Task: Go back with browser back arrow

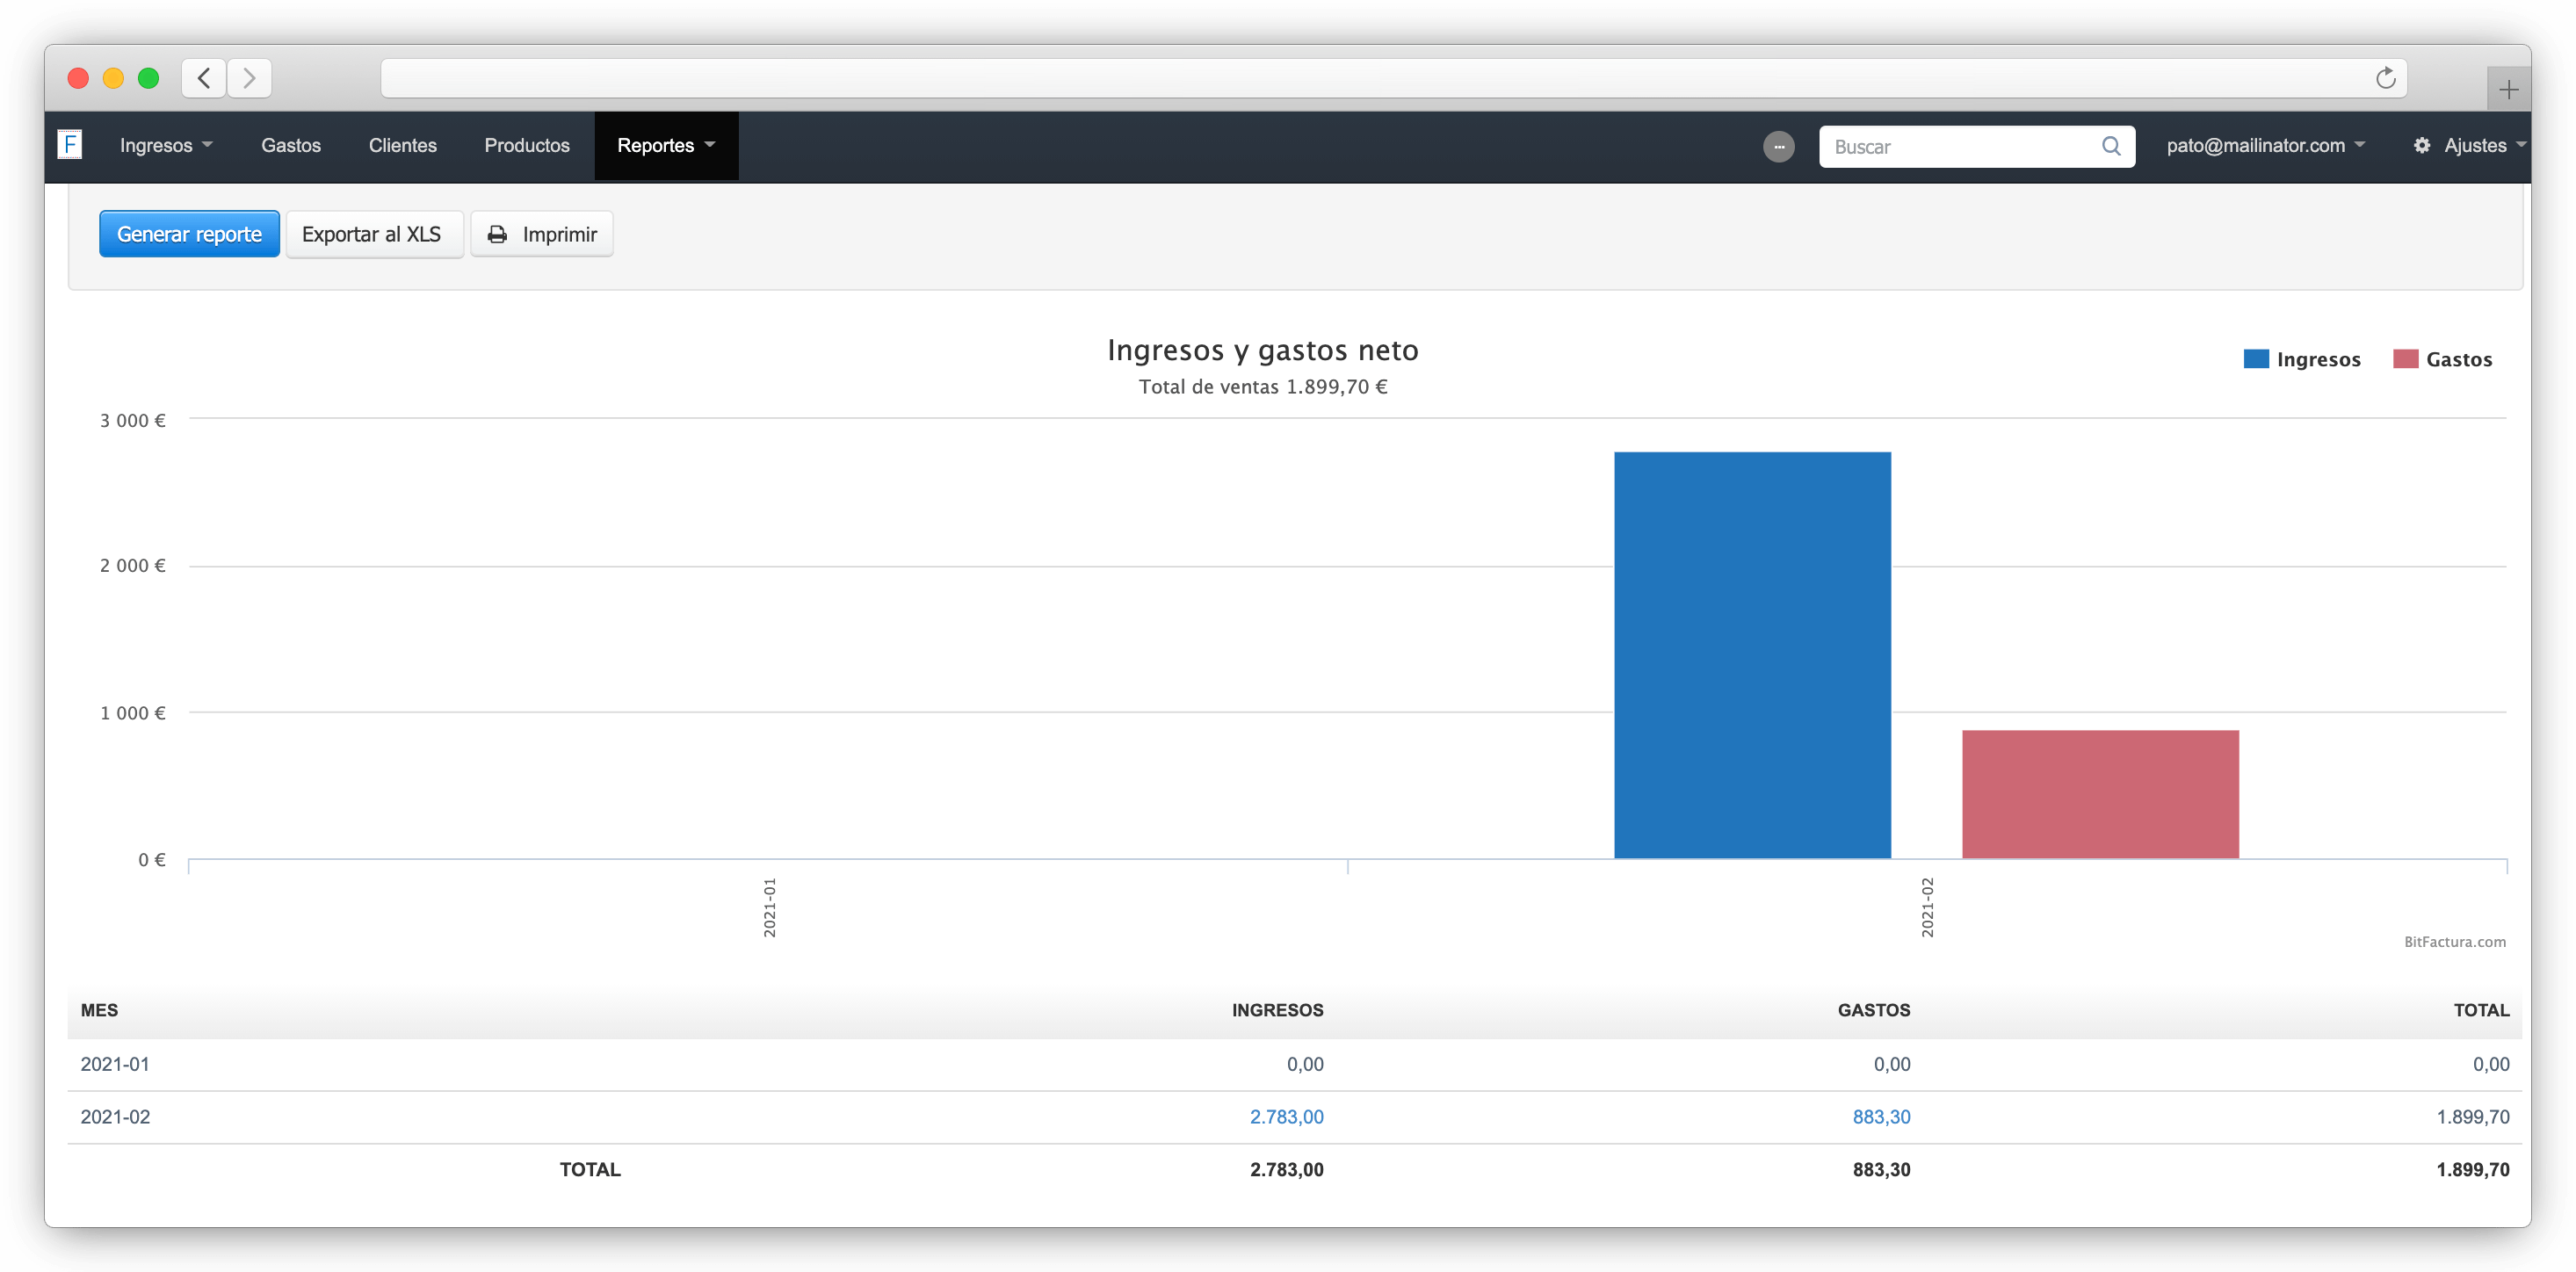Action: 204,78
